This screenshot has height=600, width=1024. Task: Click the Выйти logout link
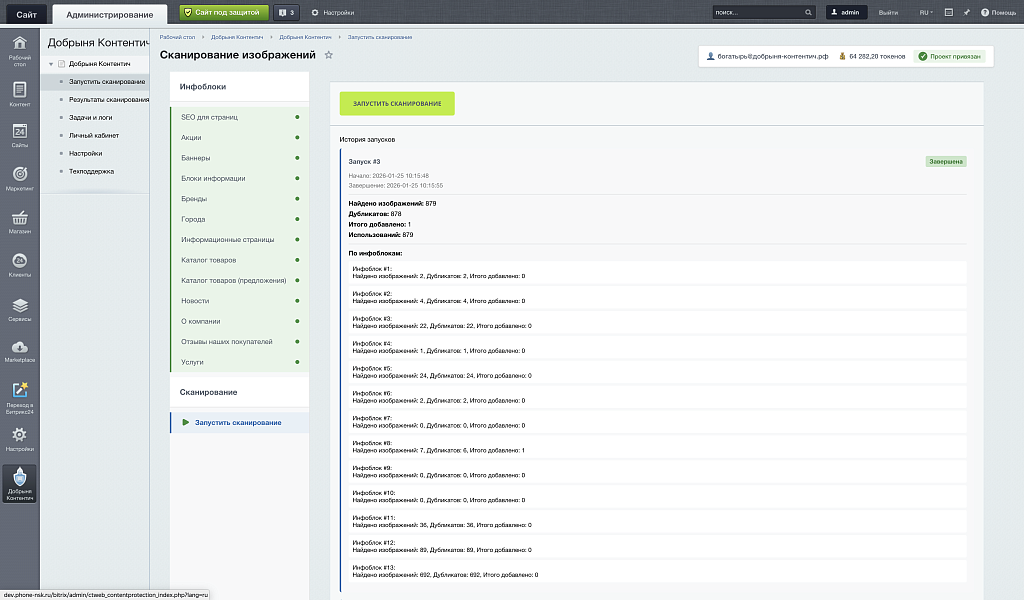click(888, 12)
